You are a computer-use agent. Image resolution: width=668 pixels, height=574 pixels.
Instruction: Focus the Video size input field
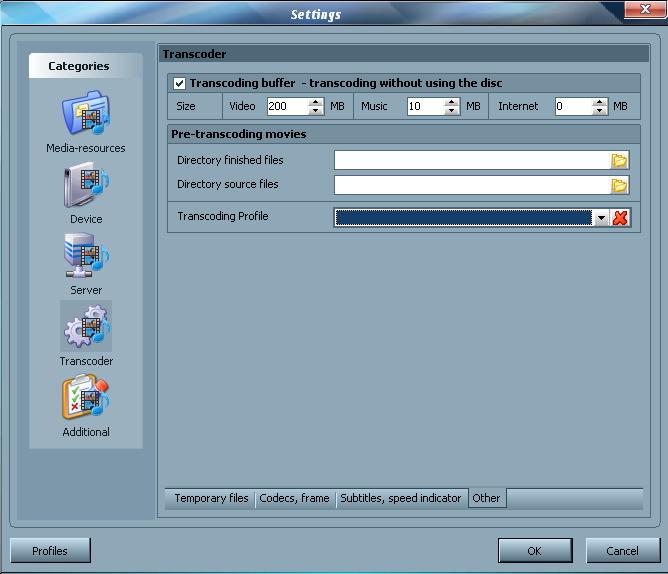pos(288,107)
